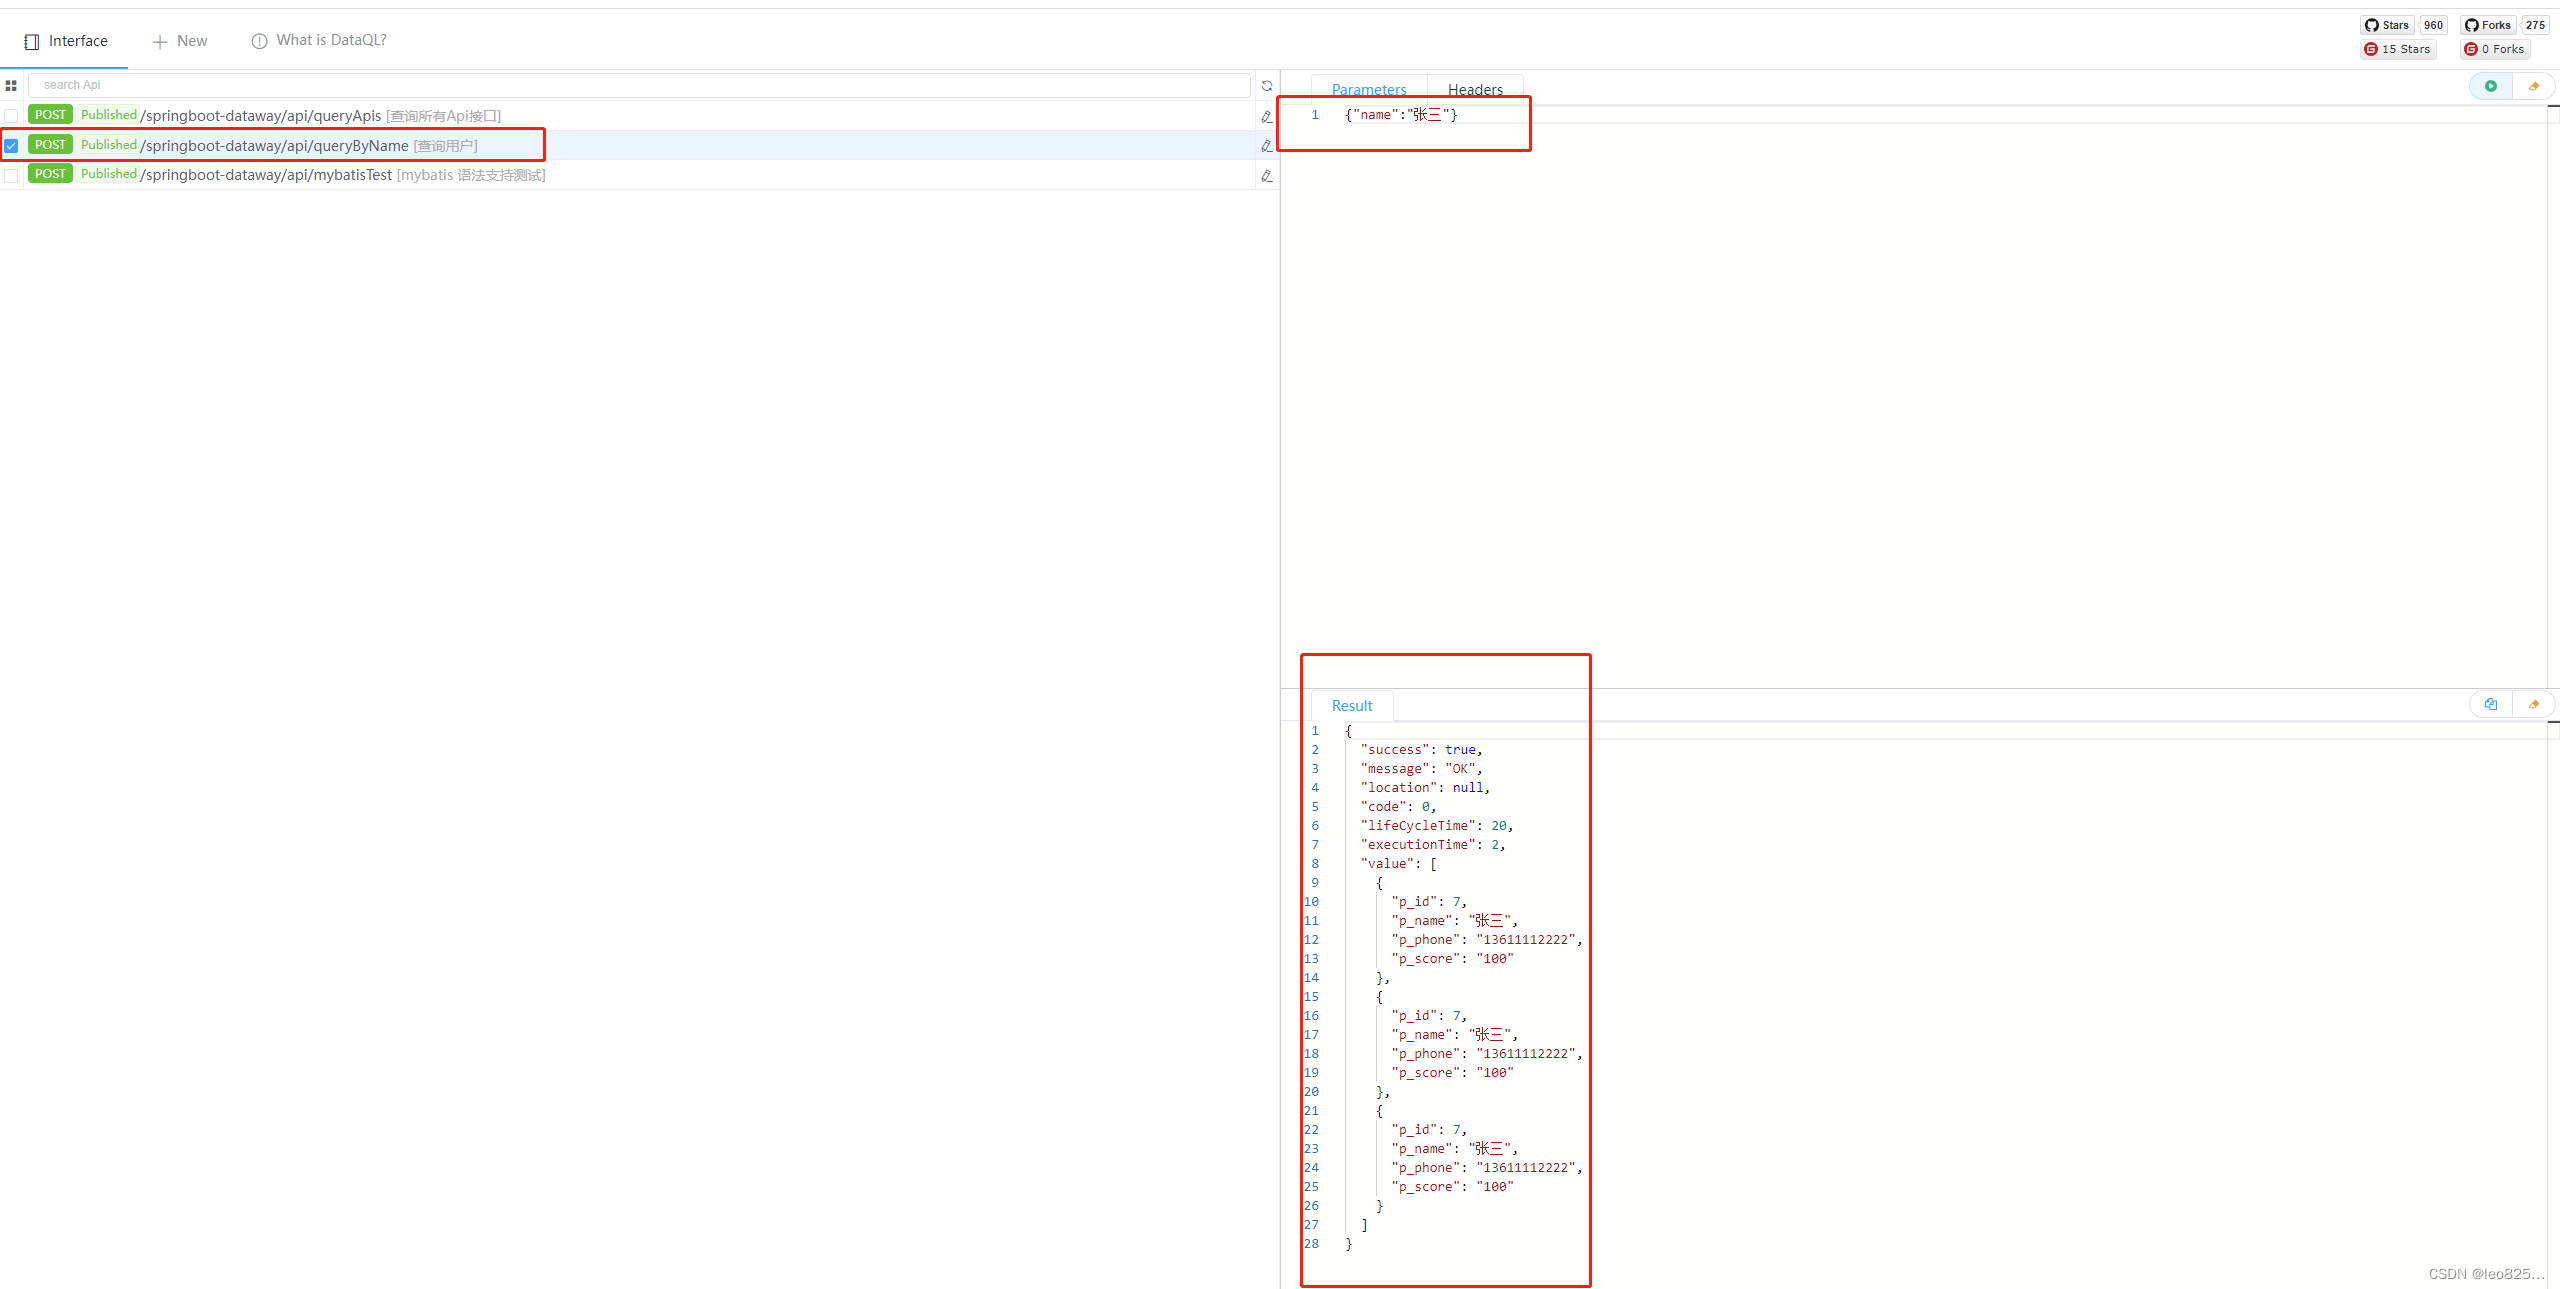The height and width of the screenshot is (1289, 2560).
Task: Clear the Result panel with the eraser icon
Action: 2533,704
